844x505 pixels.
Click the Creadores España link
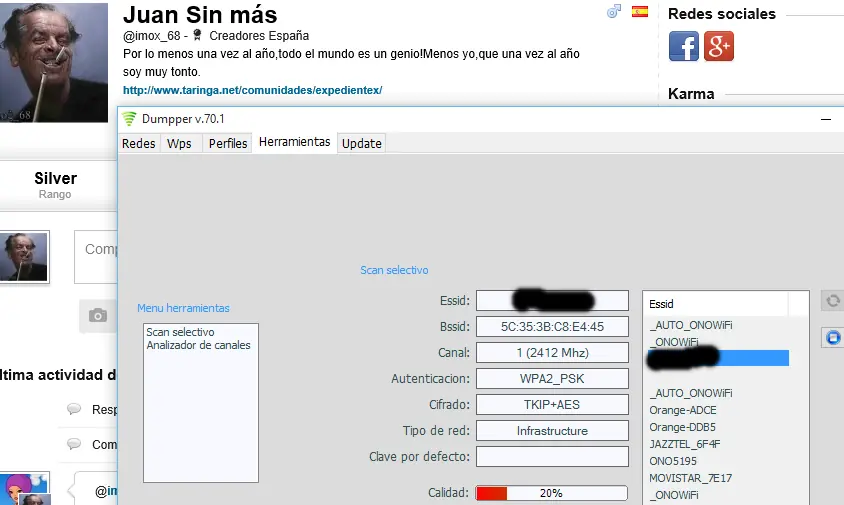coord(259,36)
